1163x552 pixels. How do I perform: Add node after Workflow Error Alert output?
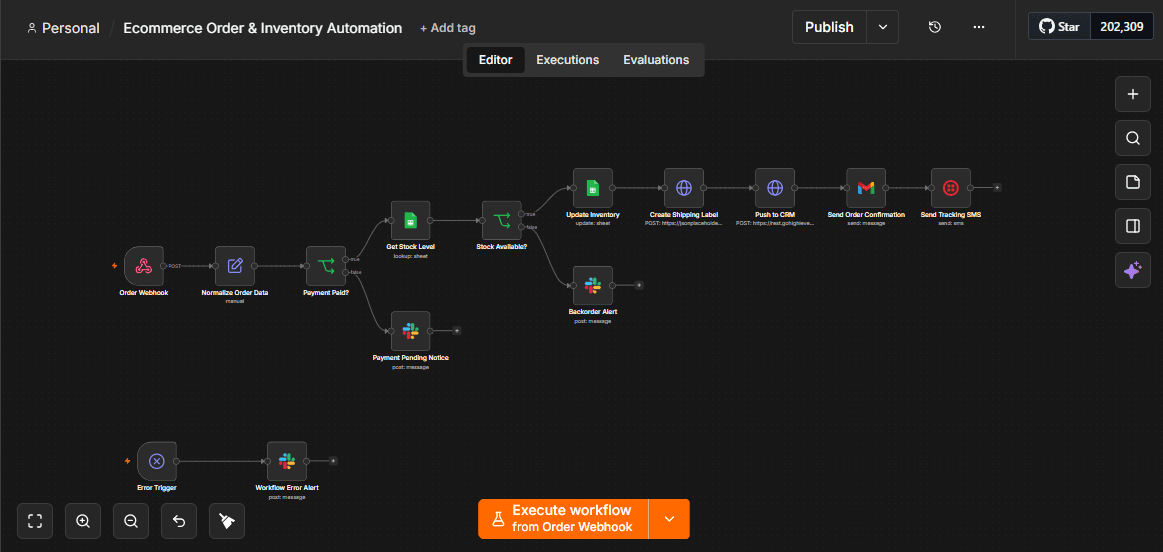point(333,461)
